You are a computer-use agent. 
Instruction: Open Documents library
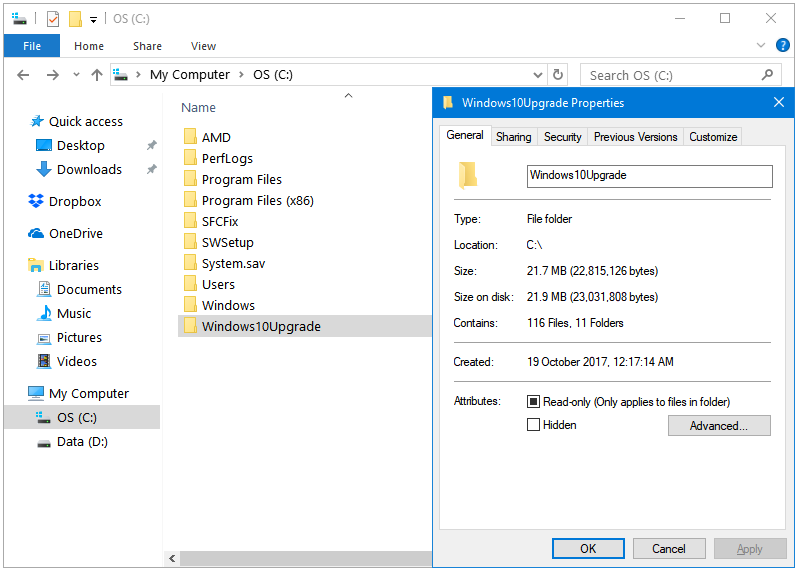pyautogui.click(x=89, y=290)
